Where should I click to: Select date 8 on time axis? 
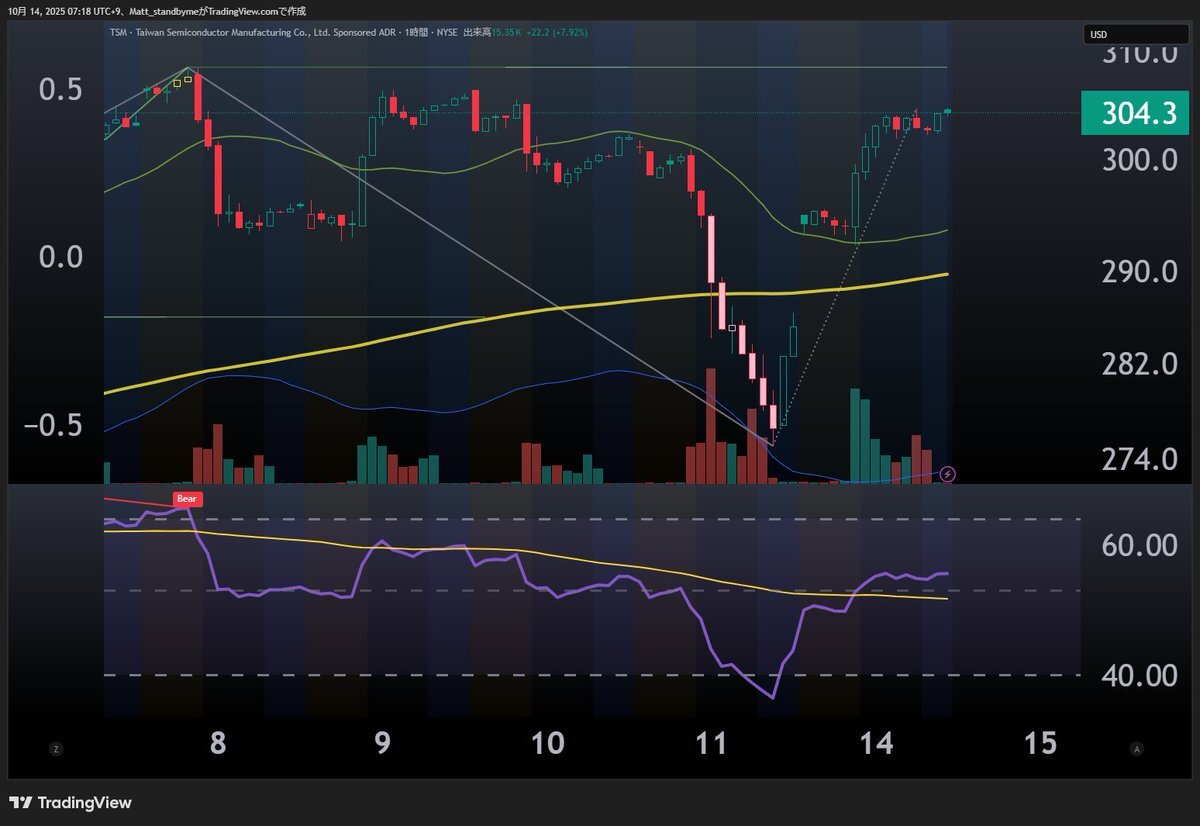coord(218,744)
